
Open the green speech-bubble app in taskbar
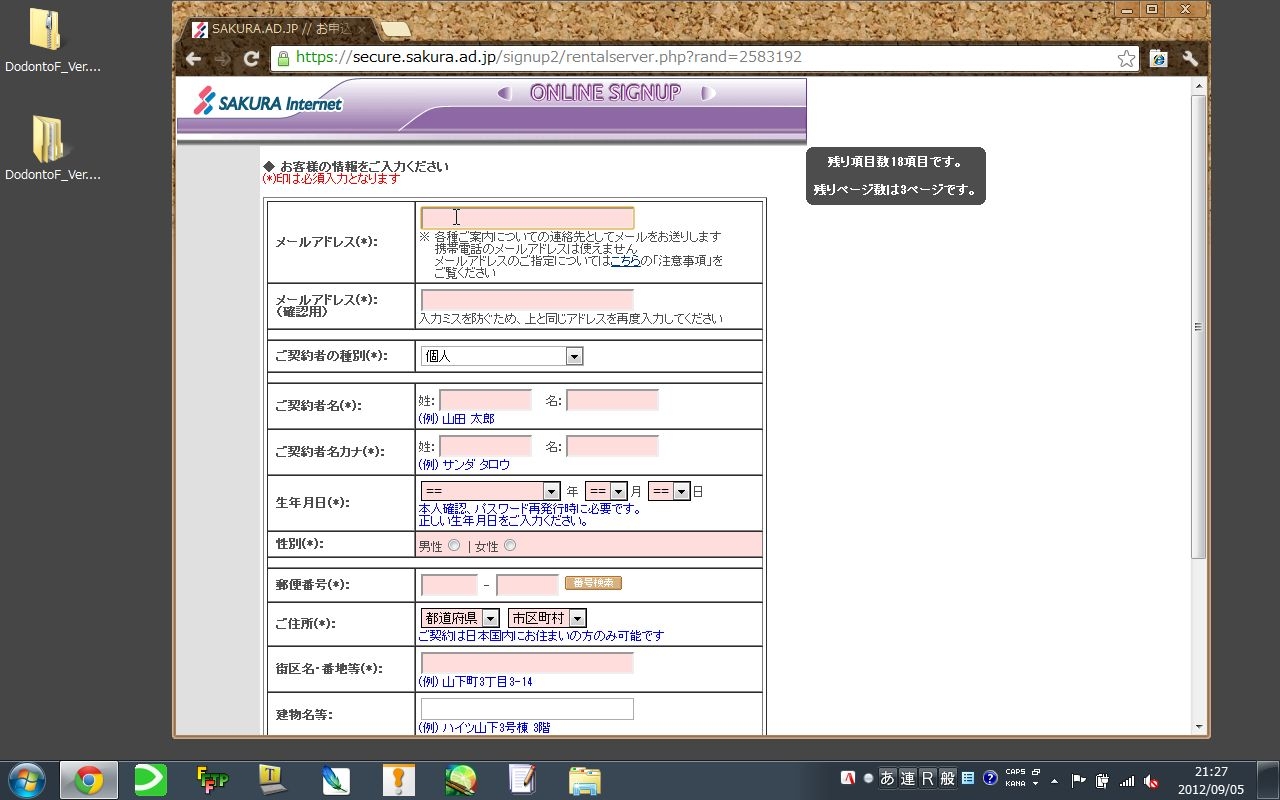pos(150,780)
